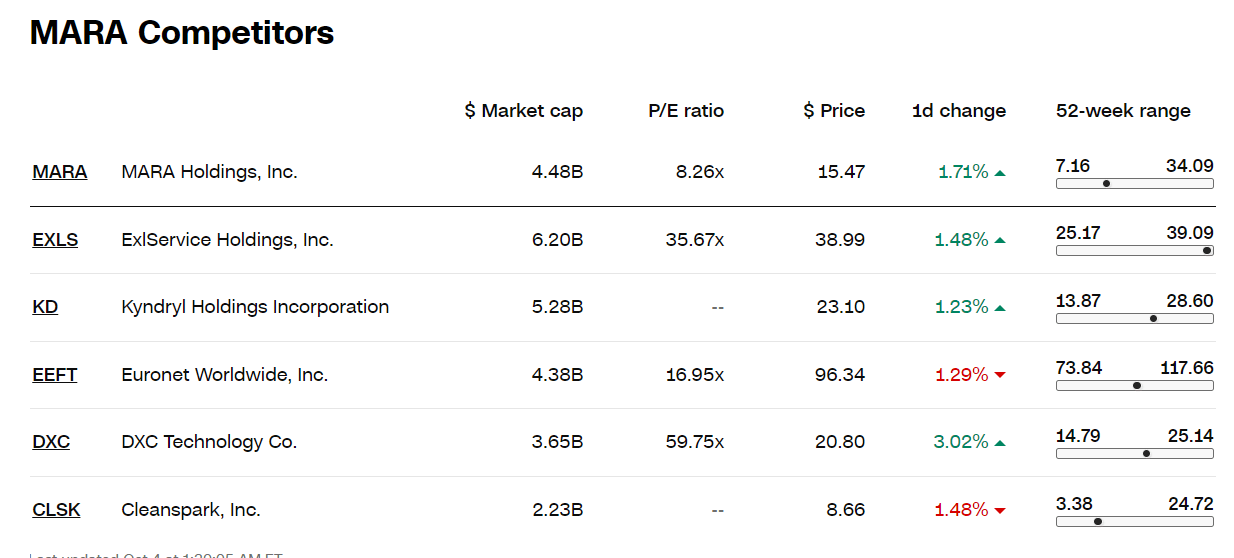Click the green up arrow beside DXC 3.02%

(1000, 443)
